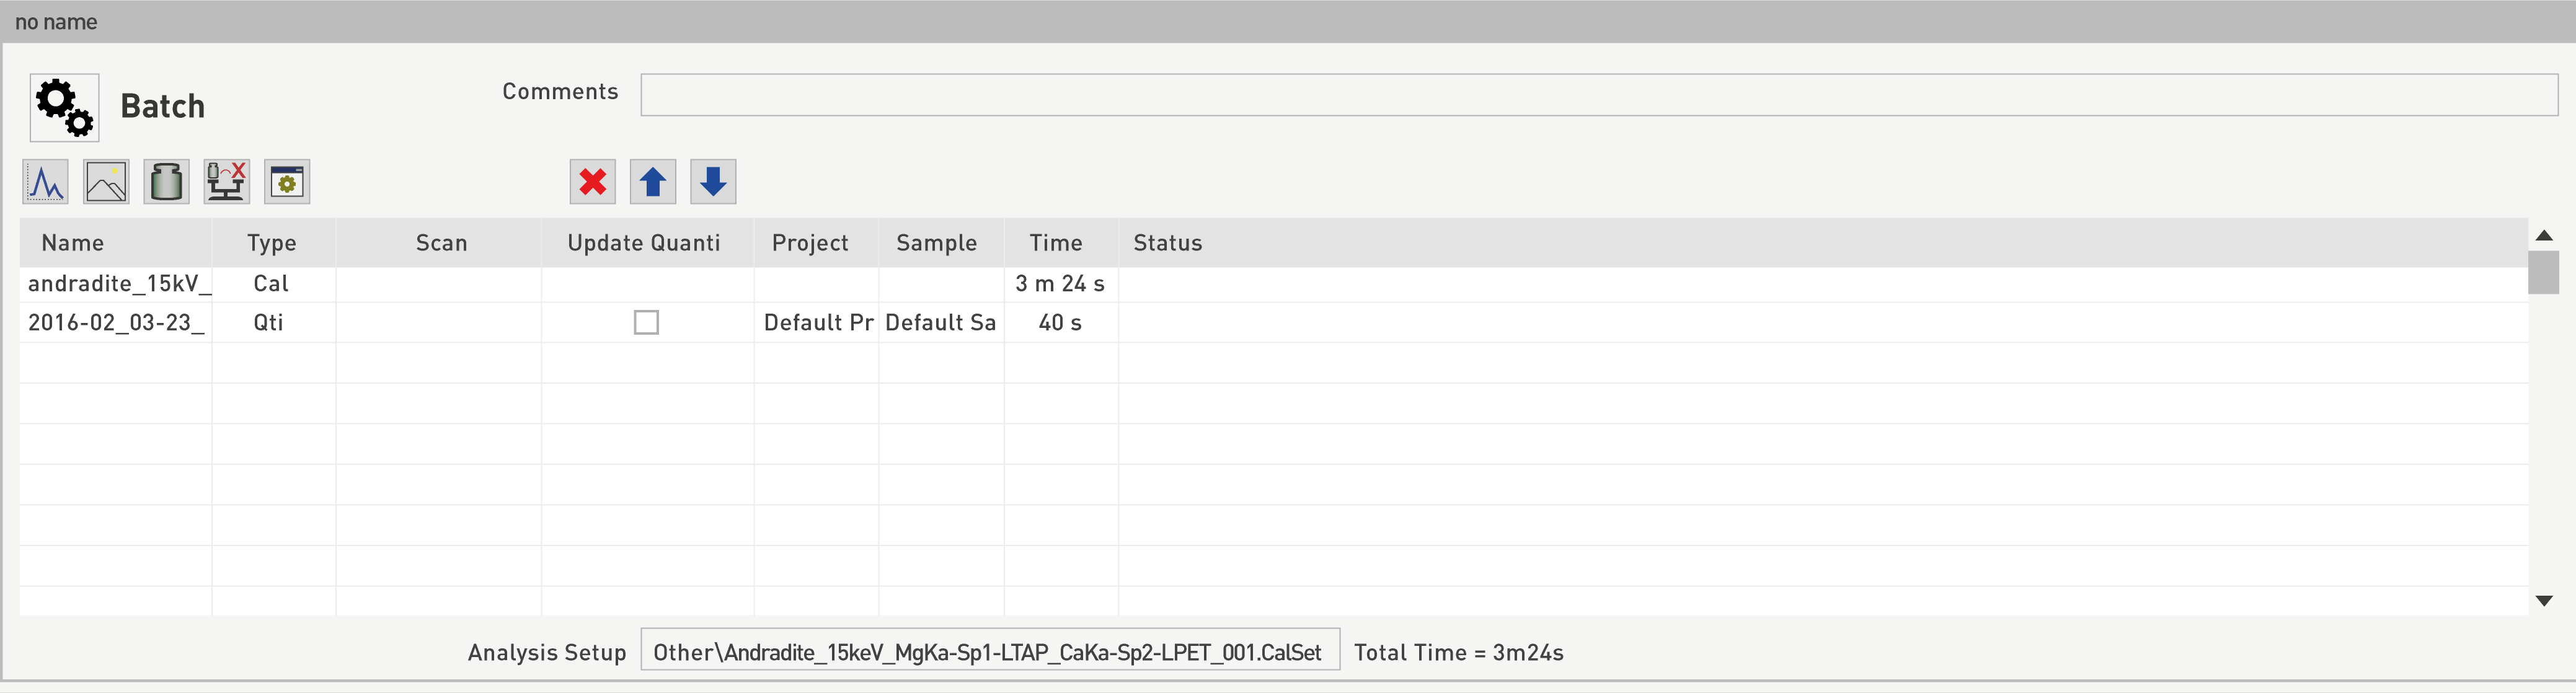Open the window settings gear icon
The image size is (2576, 693).
click(287, 182)
